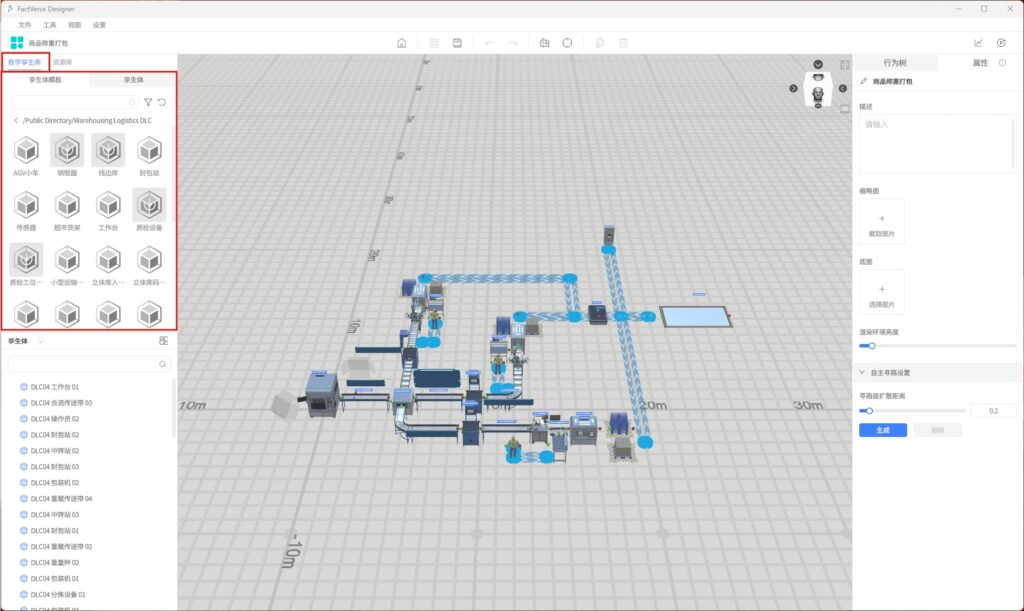Image resolution: width=1024 pixels, height=611 pixels.
Task: Click the play/run icon at top right
Action: coord(1001,43)
